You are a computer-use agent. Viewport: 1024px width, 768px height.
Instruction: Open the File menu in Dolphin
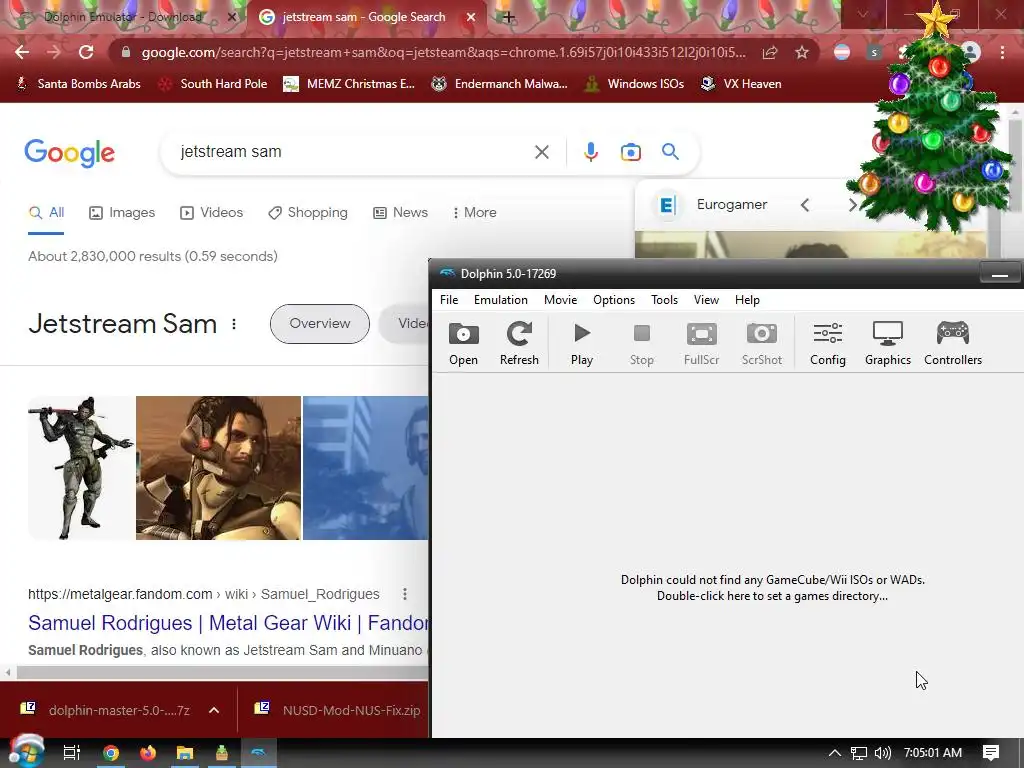[449, 300]
